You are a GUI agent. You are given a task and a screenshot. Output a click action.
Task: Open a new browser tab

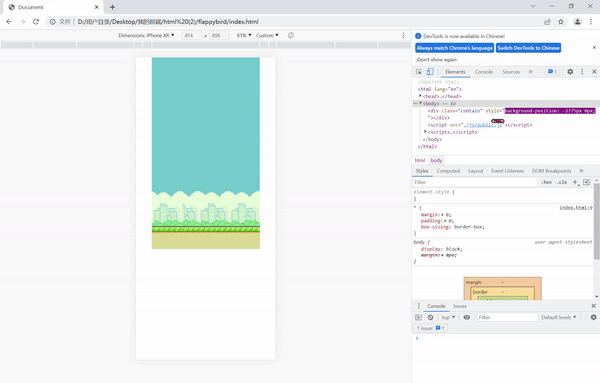tap(112, 7)
